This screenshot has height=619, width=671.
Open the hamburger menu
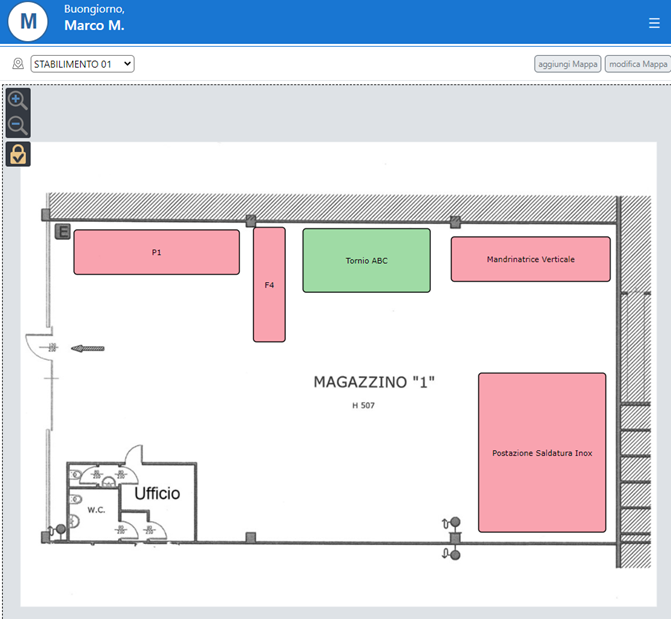click(x=654, y=23)
